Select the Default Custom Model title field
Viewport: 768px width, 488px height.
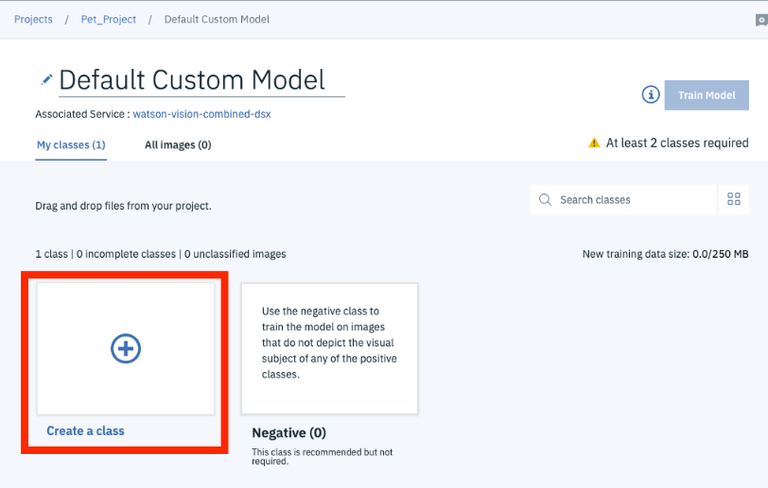[193, 80]
